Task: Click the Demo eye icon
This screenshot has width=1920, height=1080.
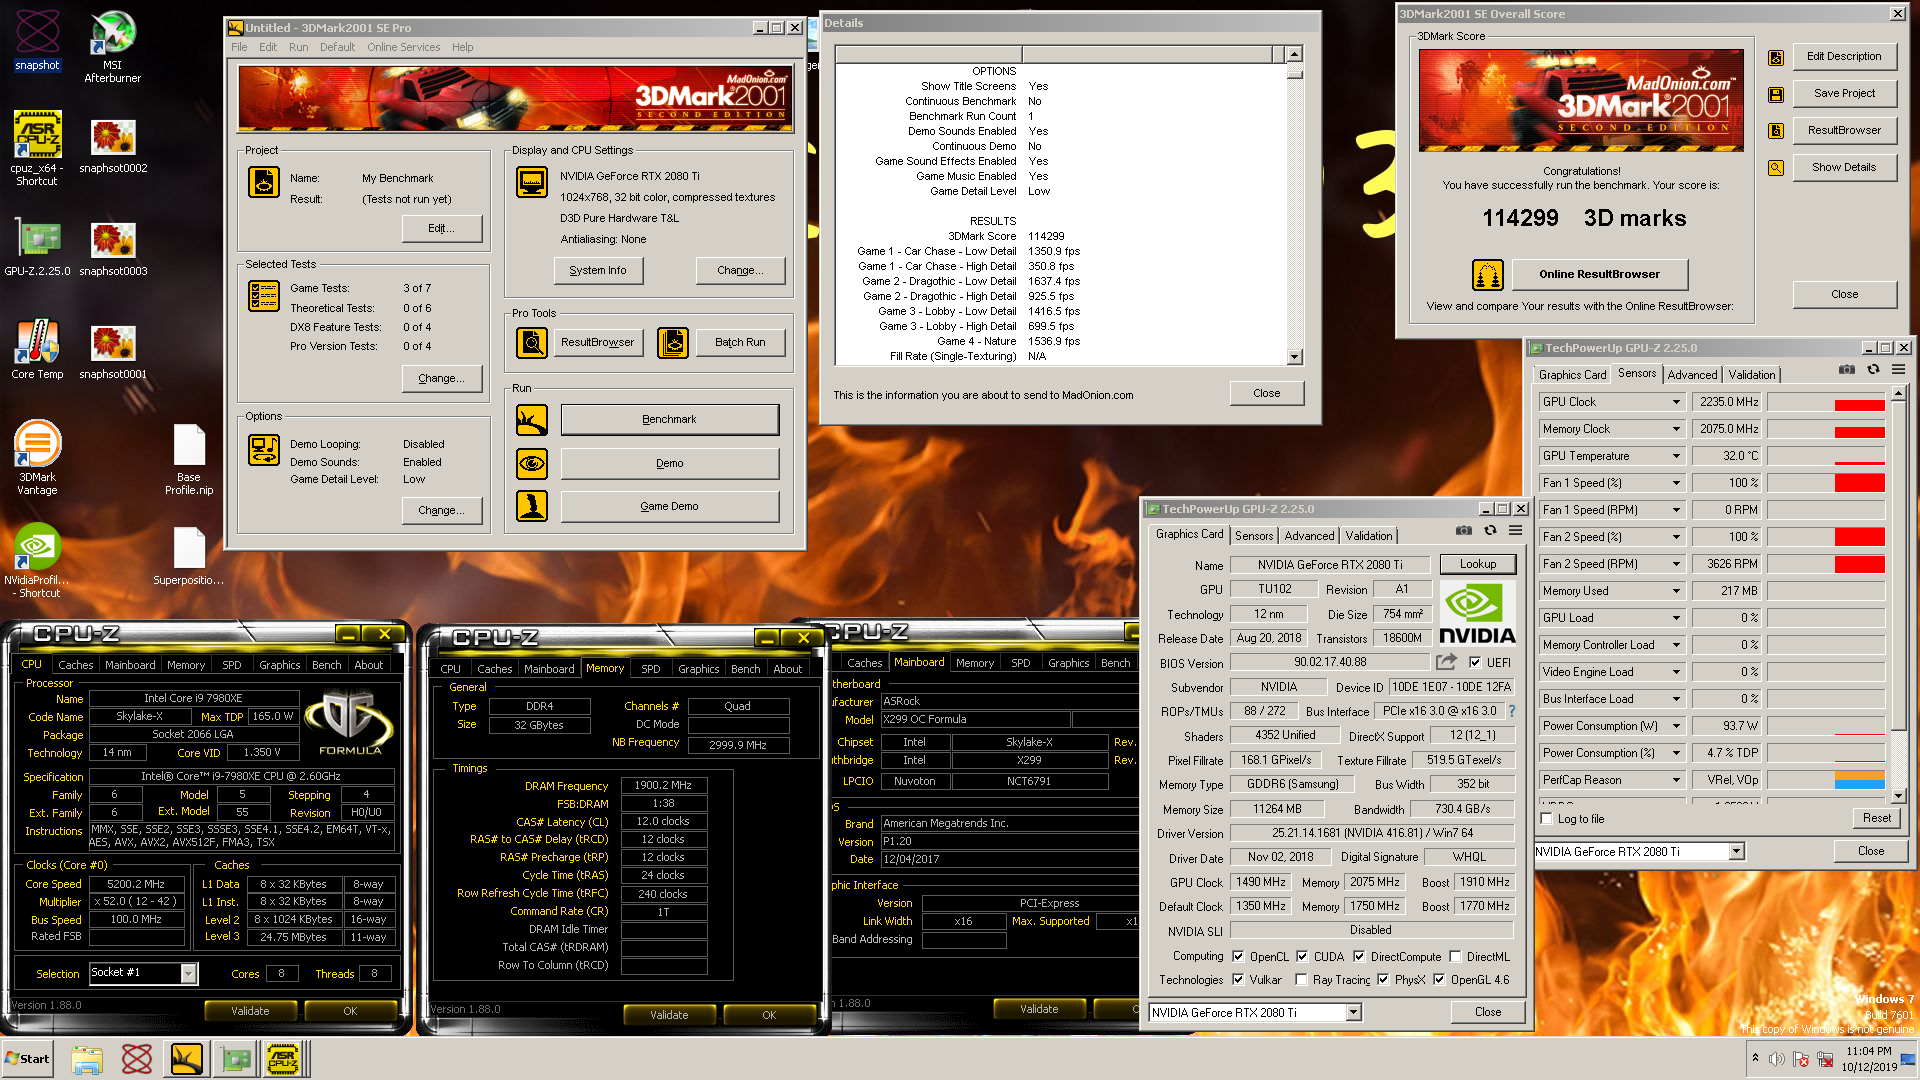Action: 532,463
